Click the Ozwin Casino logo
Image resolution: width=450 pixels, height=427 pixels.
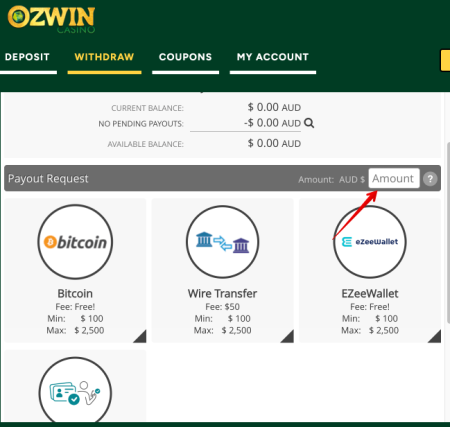51,19
